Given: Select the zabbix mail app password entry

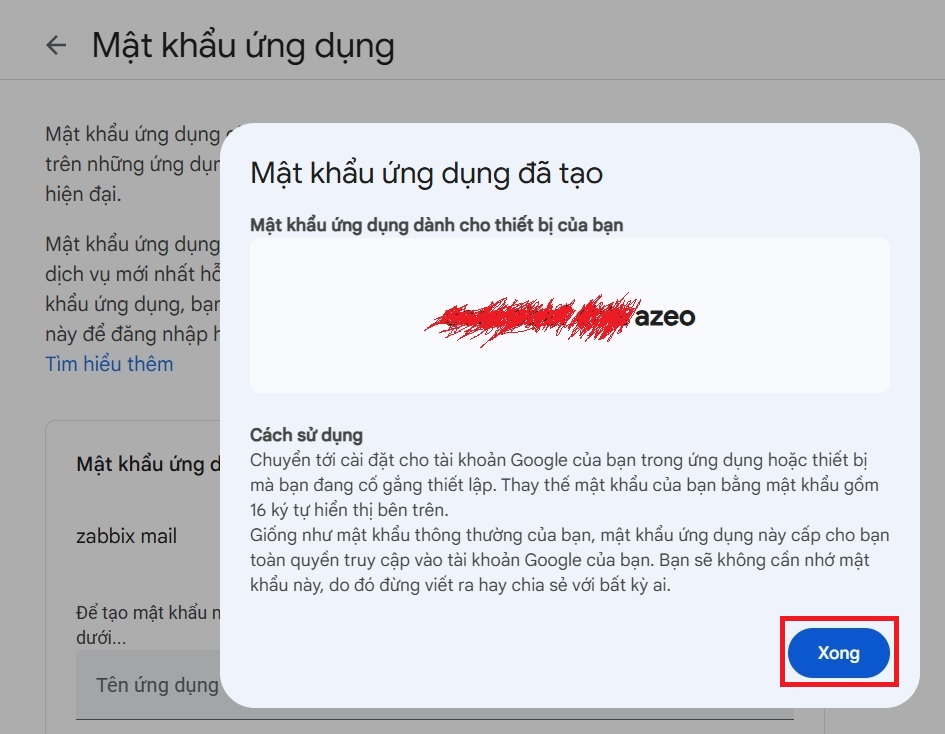Looking at the screenshot, I should (127, 536).
